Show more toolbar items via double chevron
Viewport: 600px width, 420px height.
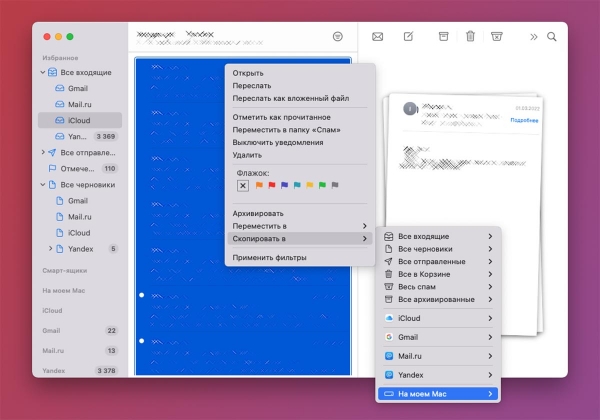pyautogui.click(x=533, y=37)
